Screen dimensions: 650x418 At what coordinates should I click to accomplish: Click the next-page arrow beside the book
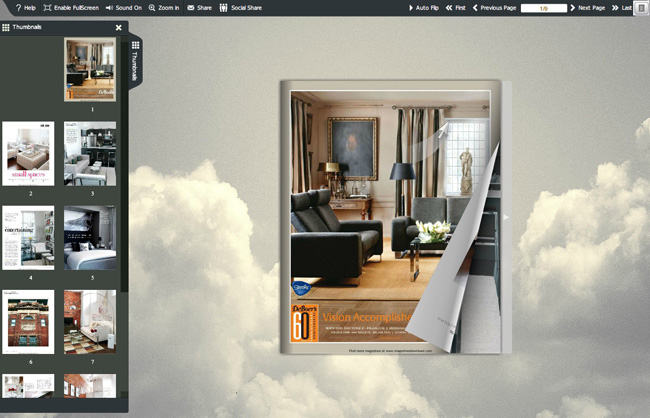506,217
